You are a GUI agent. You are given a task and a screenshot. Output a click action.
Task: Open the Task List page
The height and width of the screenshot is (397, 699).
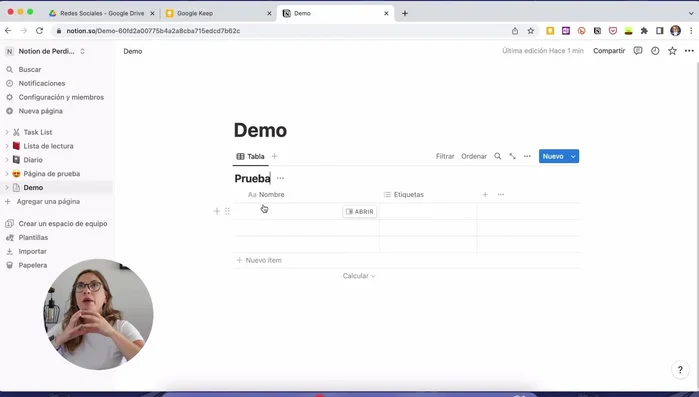click(x=37, y=132)
